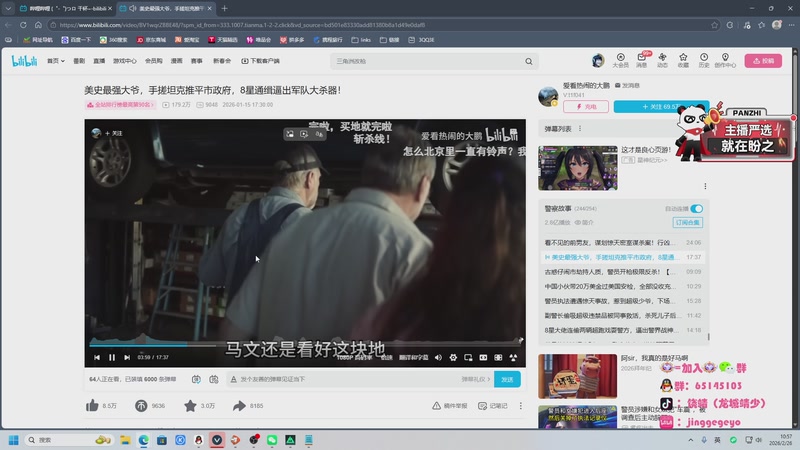
Task: Toggle the 自动连播 autoplay switch
Action: tap(696, 209)
